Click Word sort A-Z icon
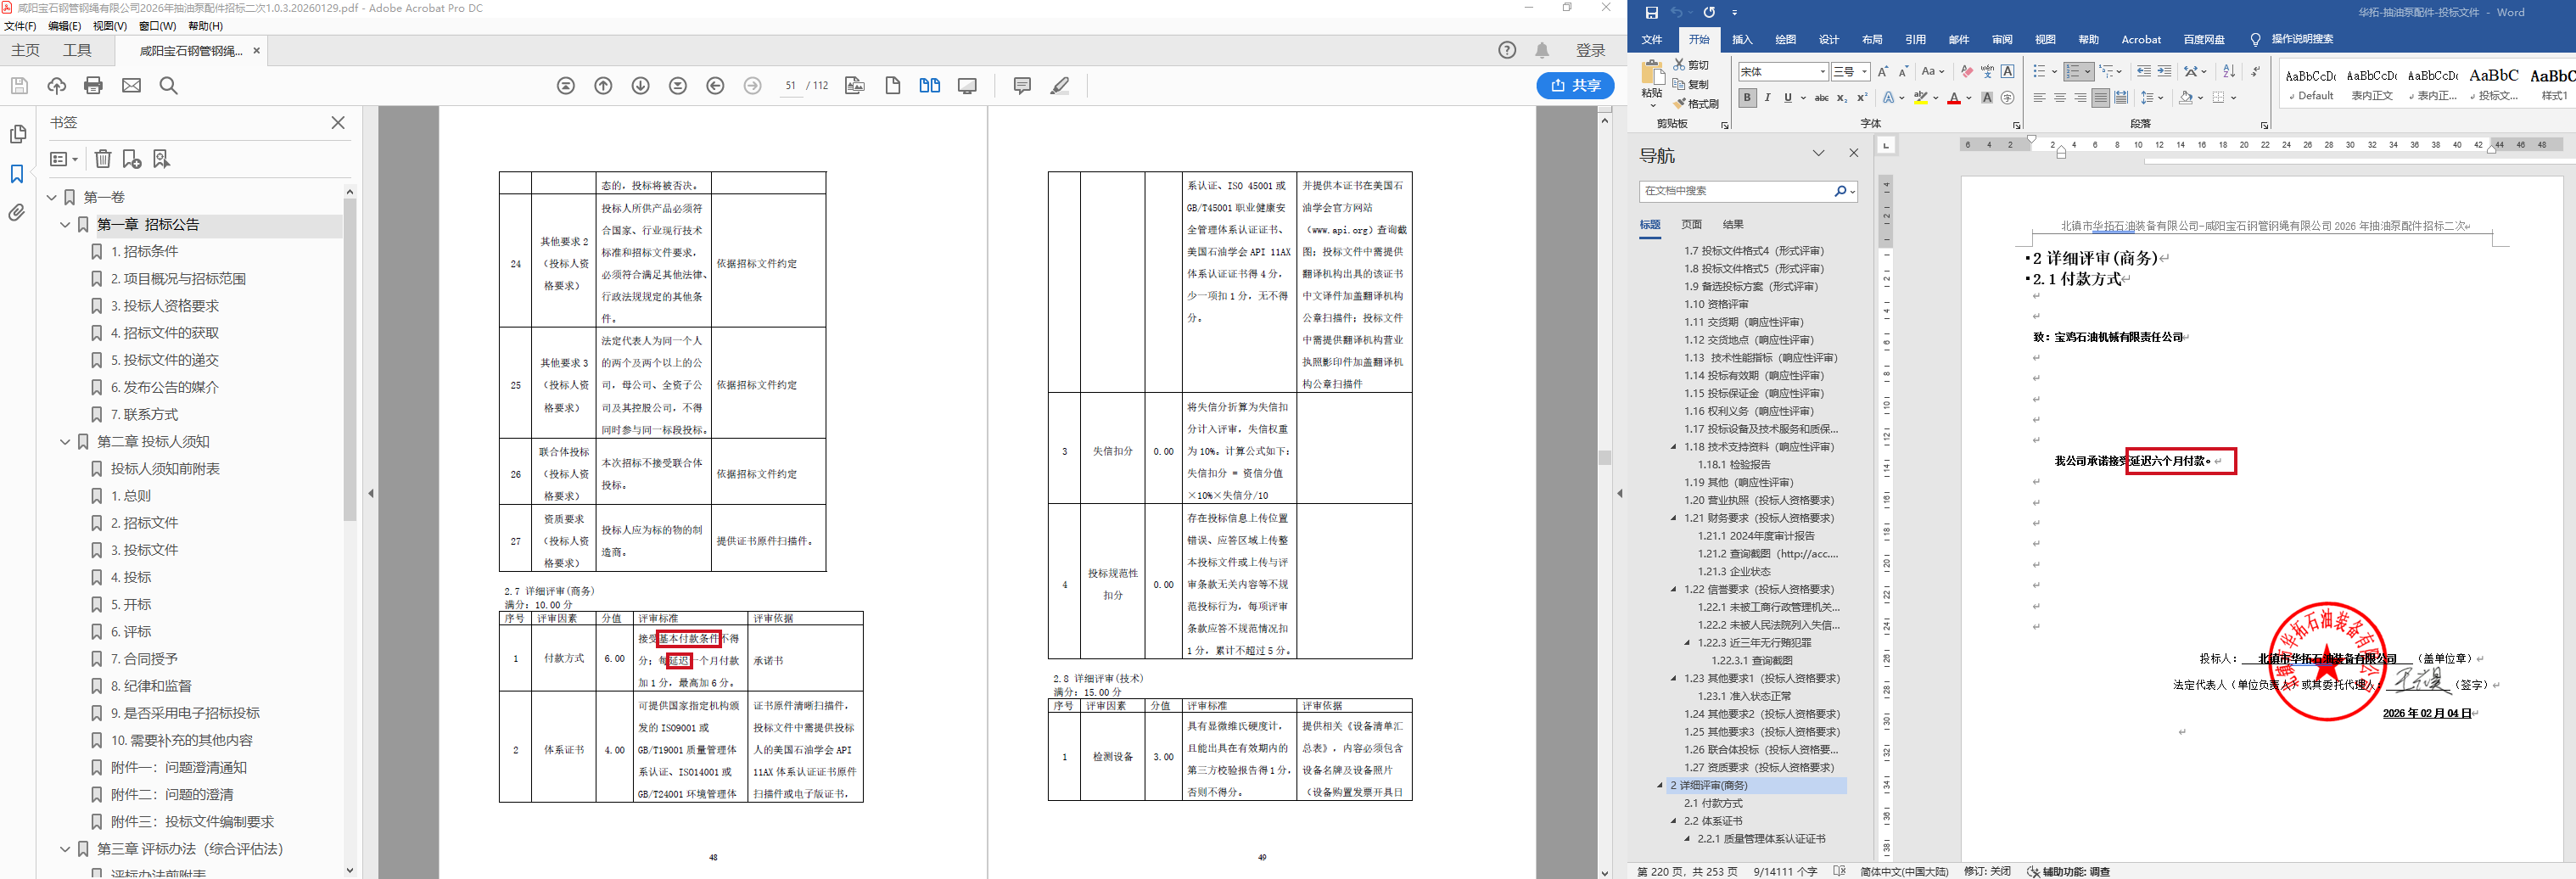The height and width of the screenshot is (879, 2576). pos(2228,71)
